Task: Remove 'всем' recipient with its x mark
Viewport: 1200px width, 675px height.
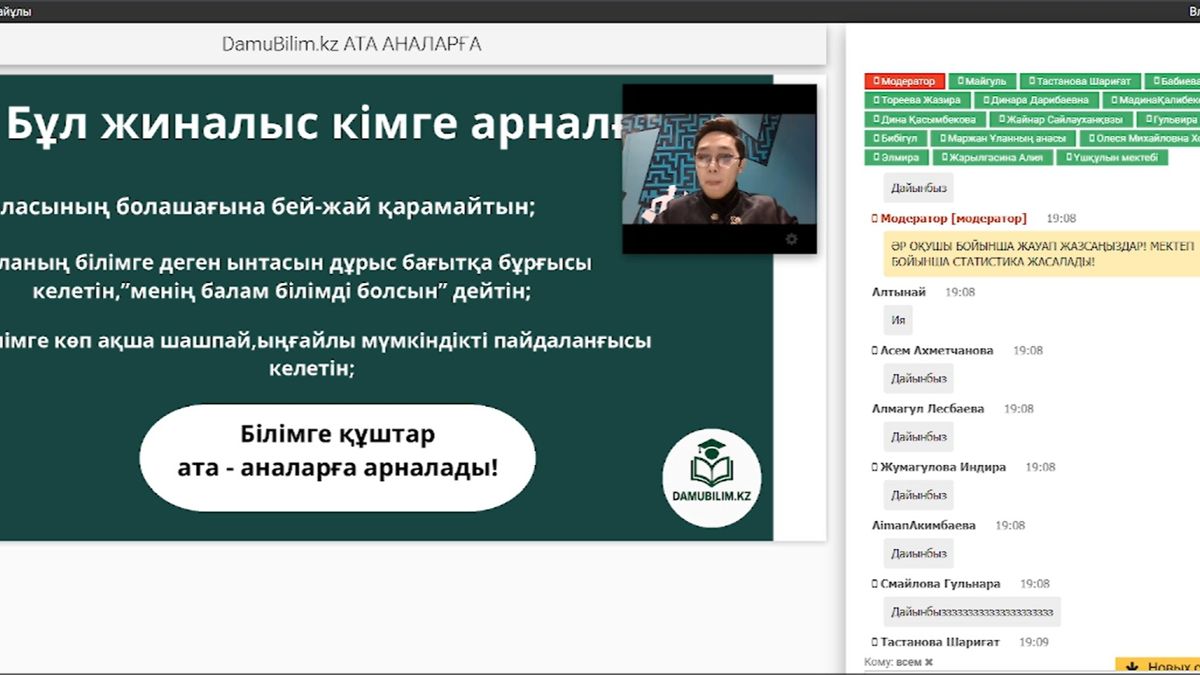Action: (927, 661)
